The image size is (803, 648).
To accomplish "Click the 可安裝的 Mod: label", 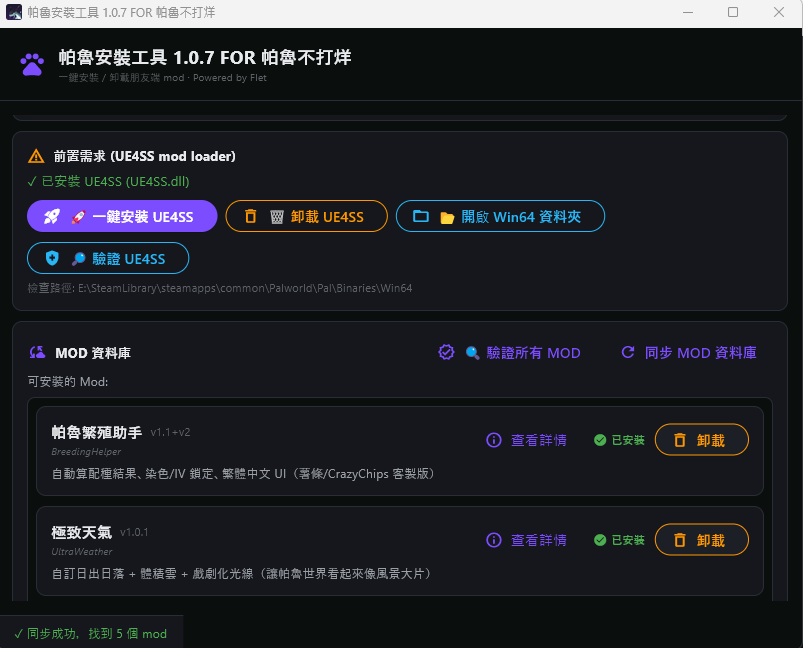I will point(68,382).
